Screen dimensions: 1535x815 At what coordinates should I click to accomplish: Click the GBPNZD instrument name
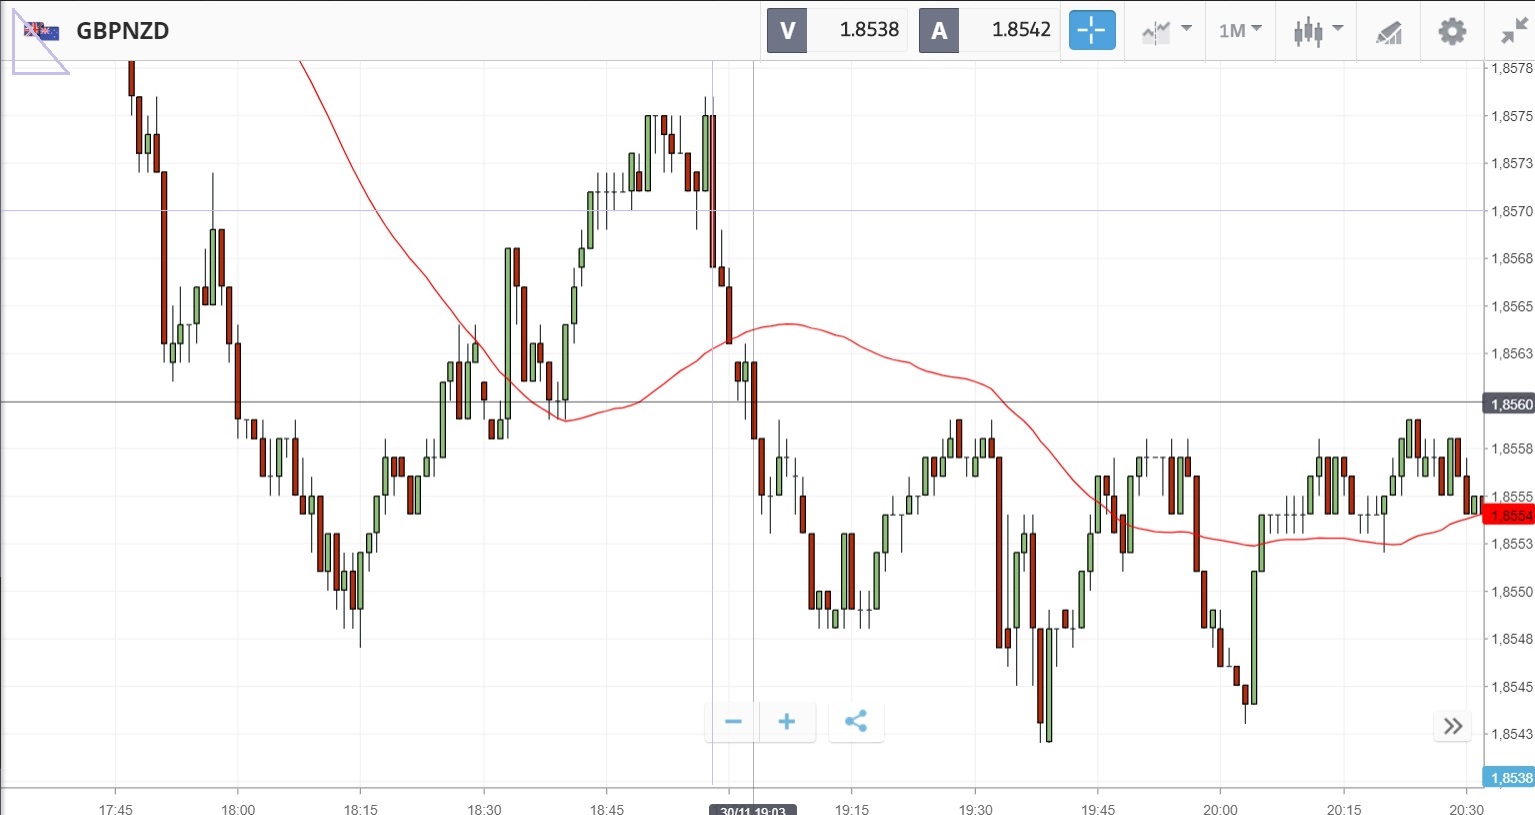[x=123, y=31]
